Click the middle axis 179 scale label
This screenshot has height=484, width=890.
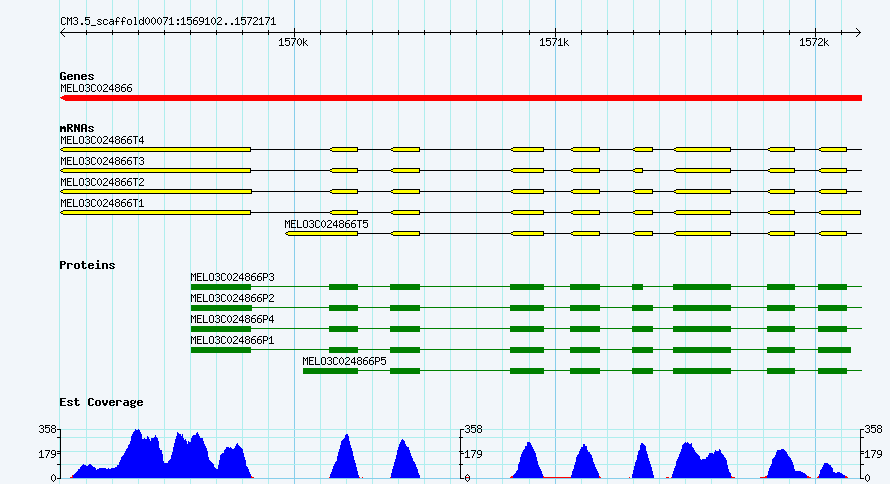coord(473,454)
